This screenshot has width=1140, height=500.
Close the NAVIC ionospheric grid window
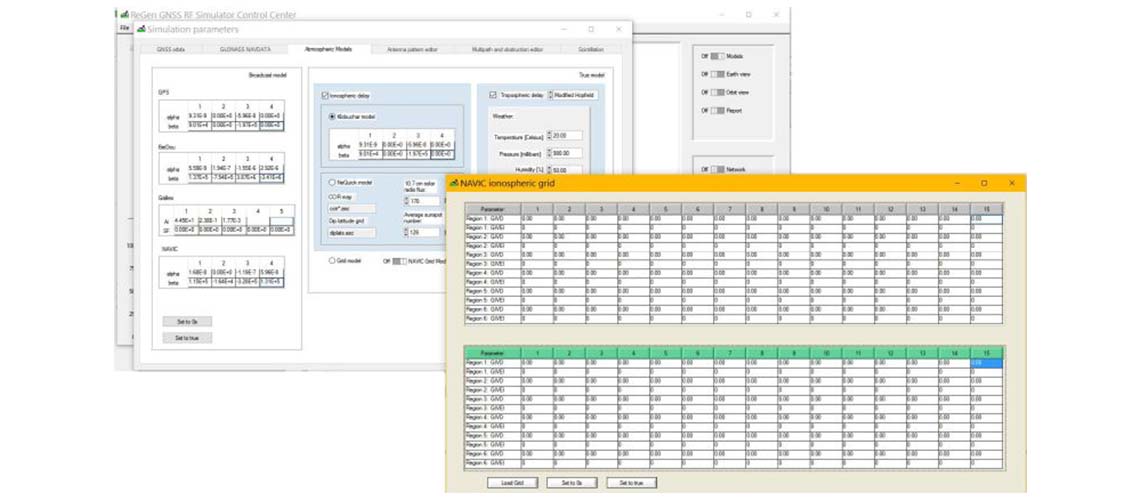pos(1011,183)
